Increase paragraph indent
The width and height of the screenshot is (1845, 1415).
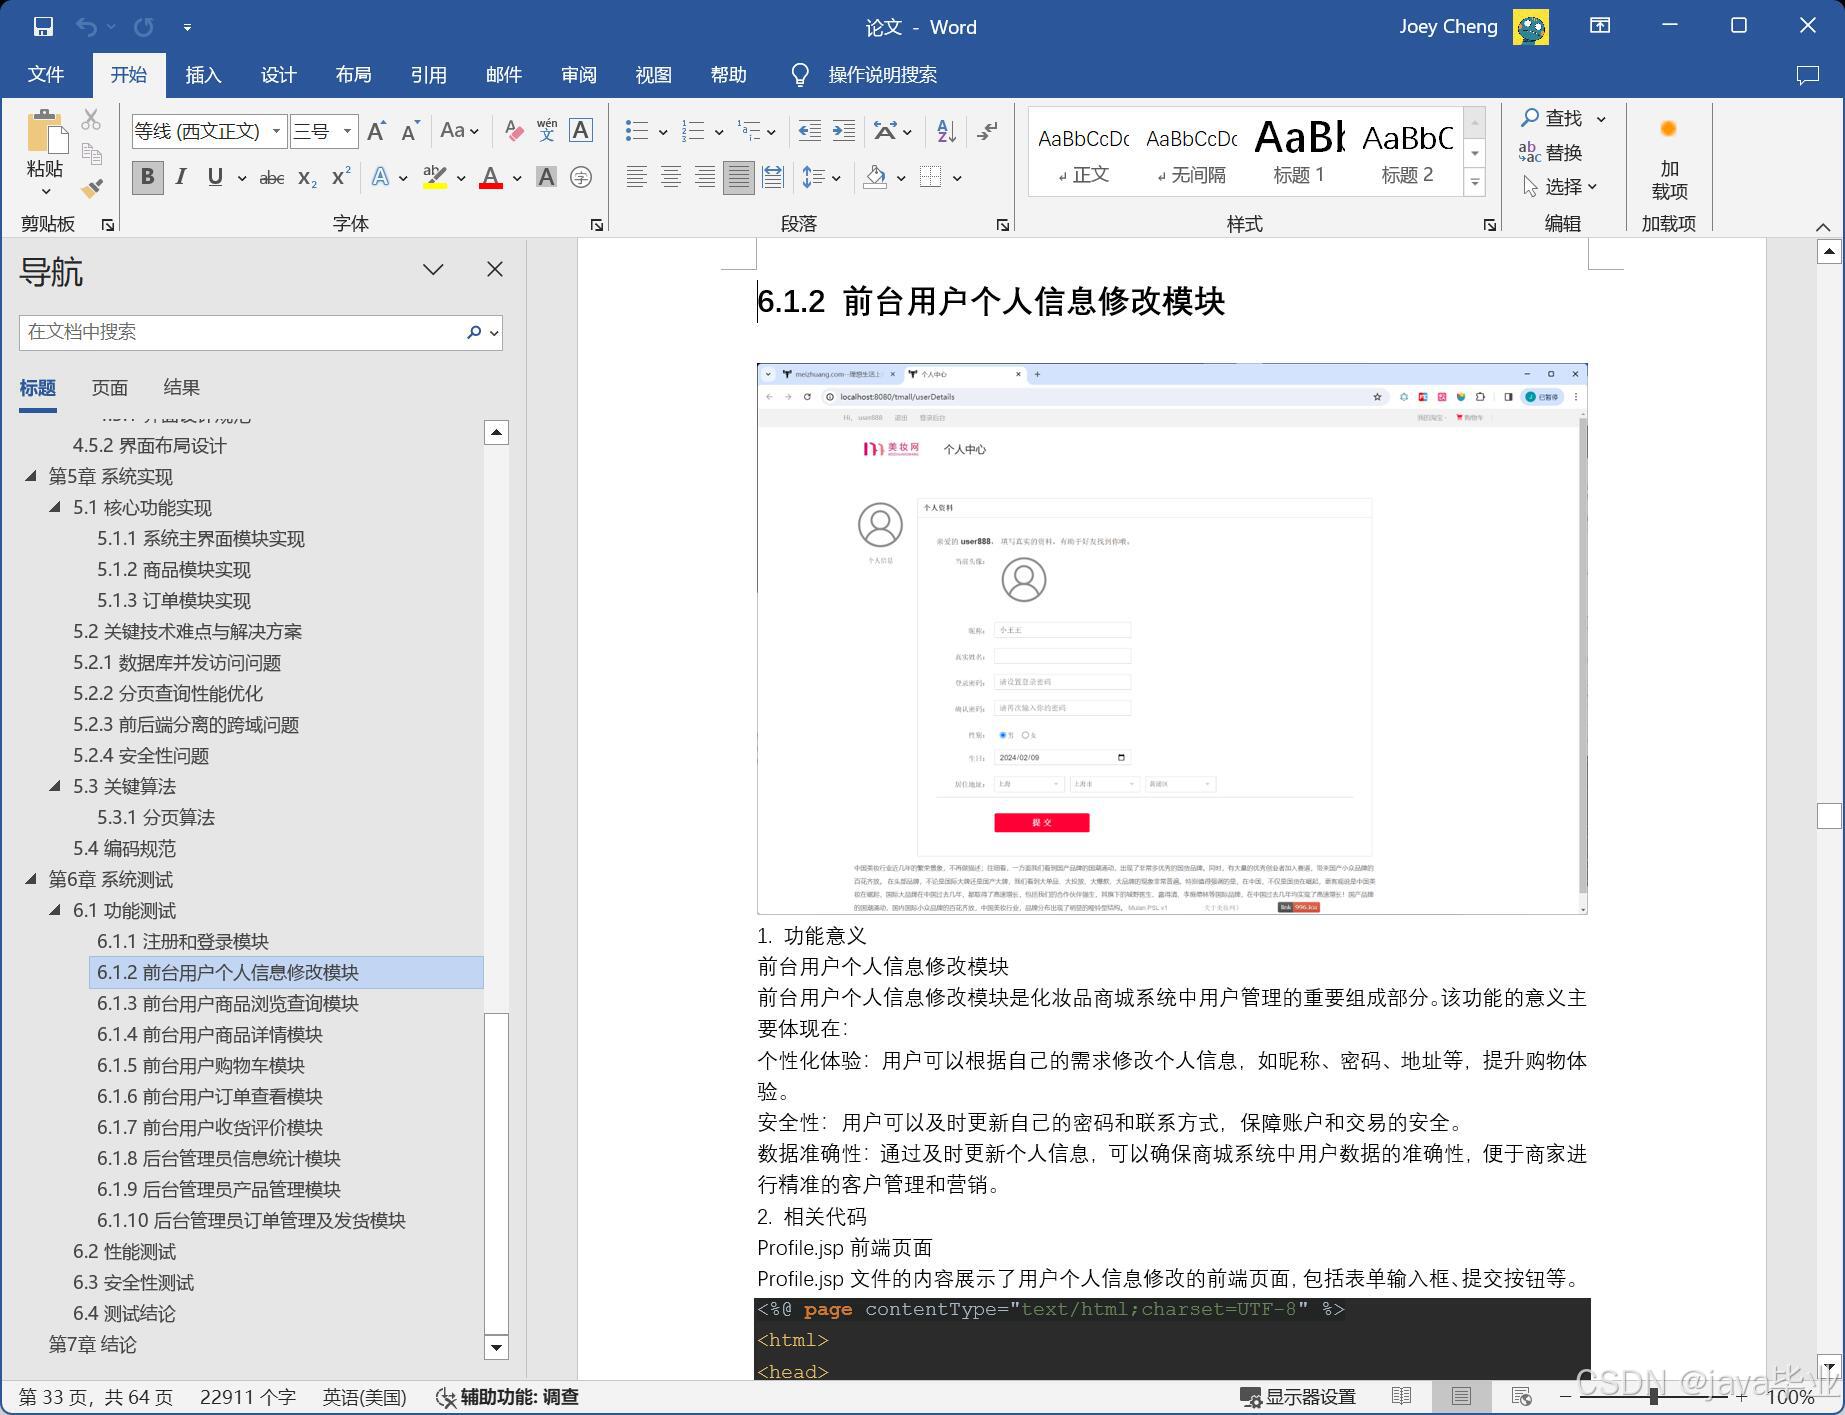pos(844,131)
